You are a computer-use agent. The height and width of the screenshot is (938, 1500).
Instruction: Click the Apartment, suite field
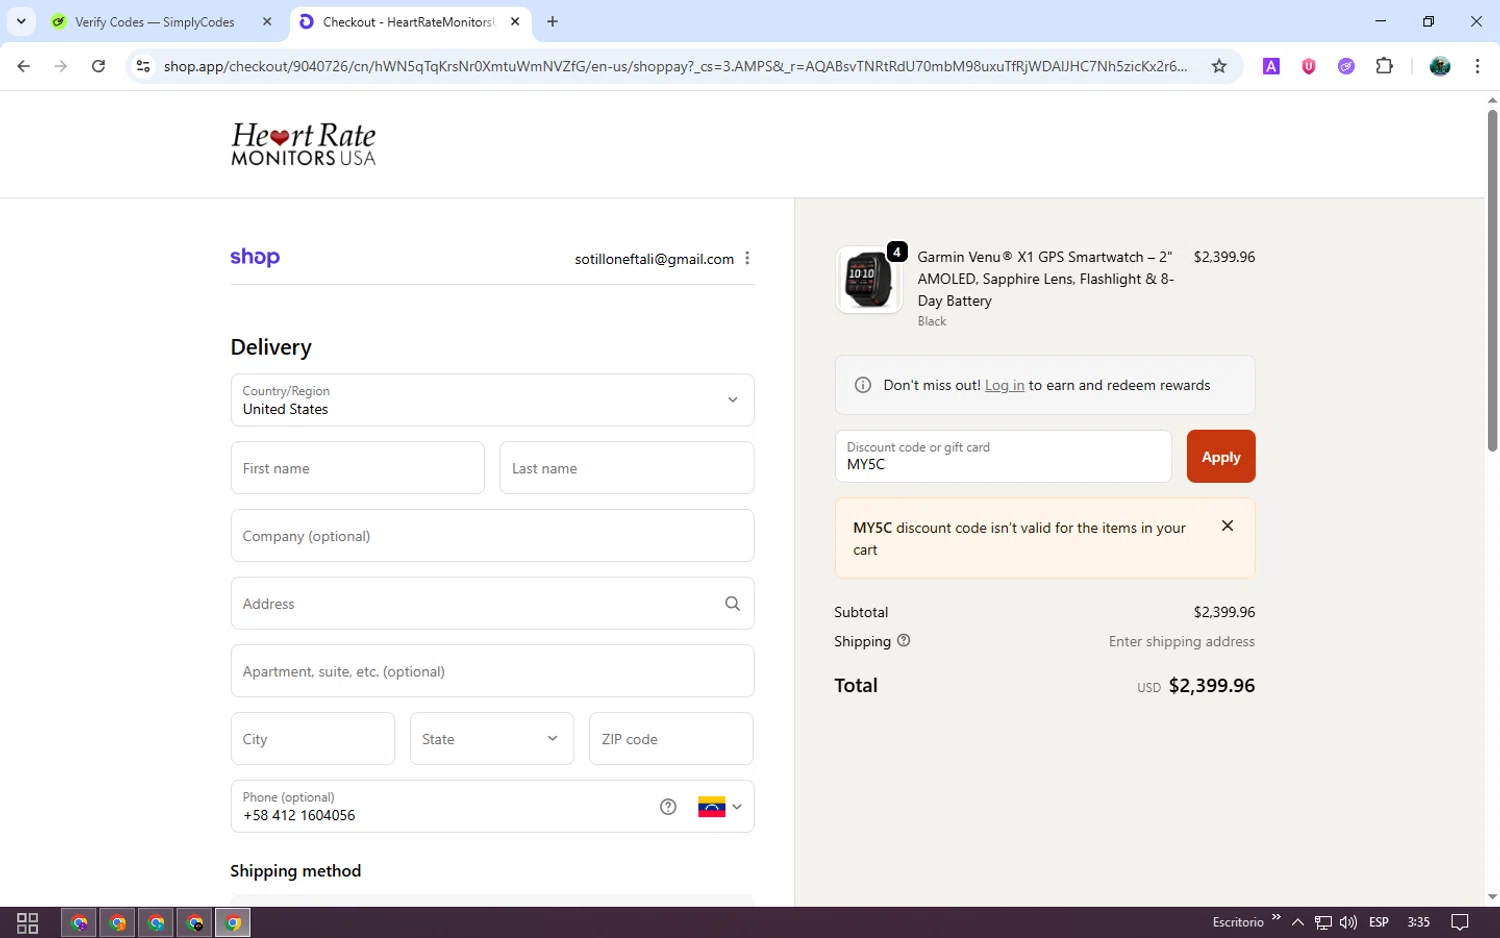coord(492,671)
